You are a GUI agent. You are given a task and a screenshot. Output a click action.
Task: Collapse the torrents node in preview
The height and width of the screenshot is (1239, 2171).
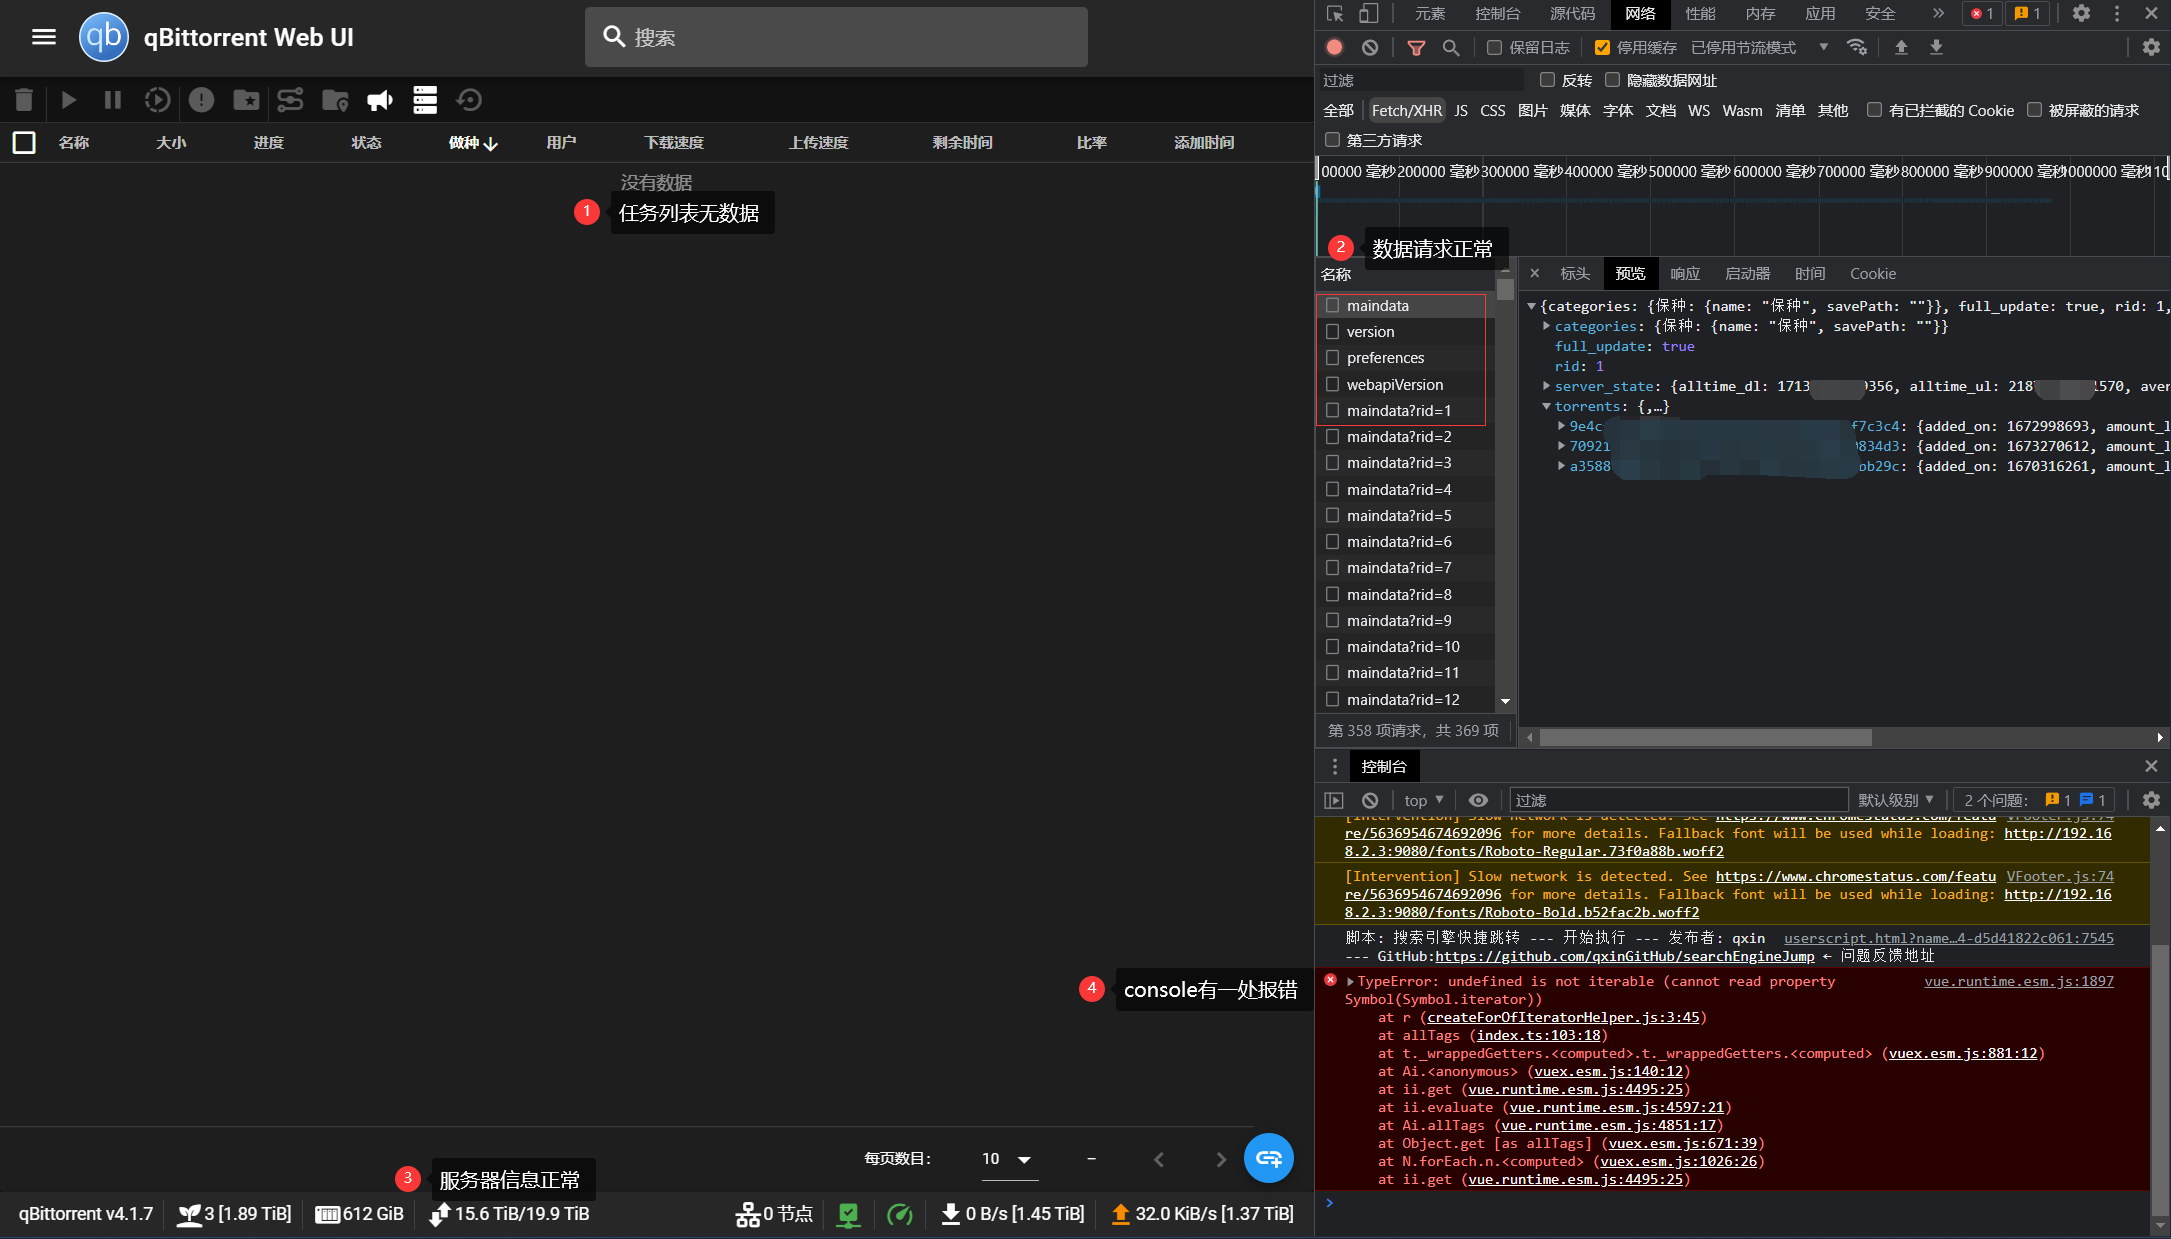pos(1546,406)
